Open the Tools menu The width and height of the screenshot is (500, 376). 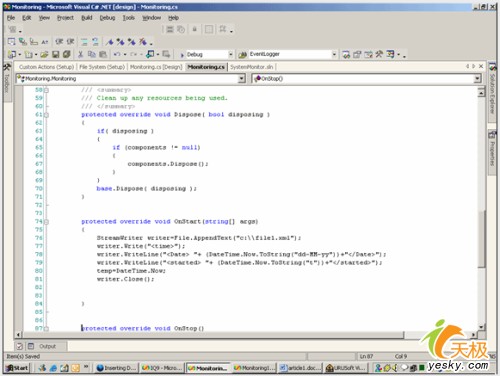(129, 18)
